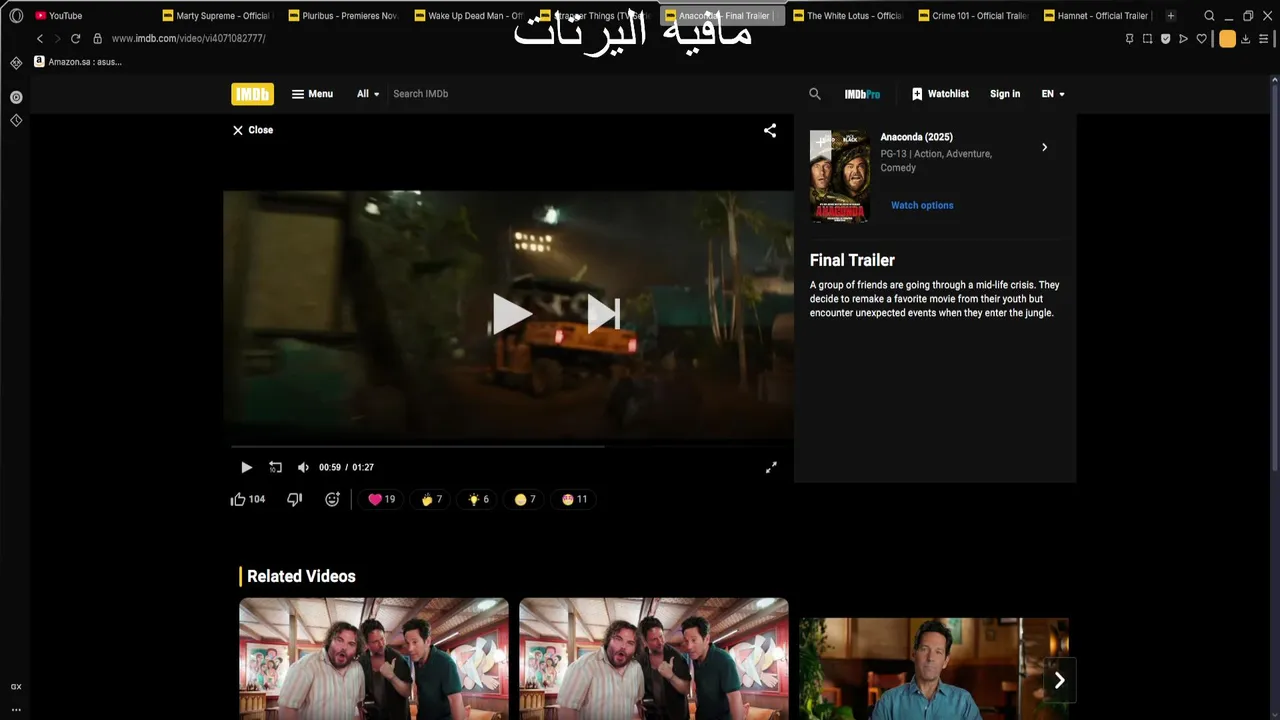
Task: Open browser downloads icon
Action: pos(1245,39)
